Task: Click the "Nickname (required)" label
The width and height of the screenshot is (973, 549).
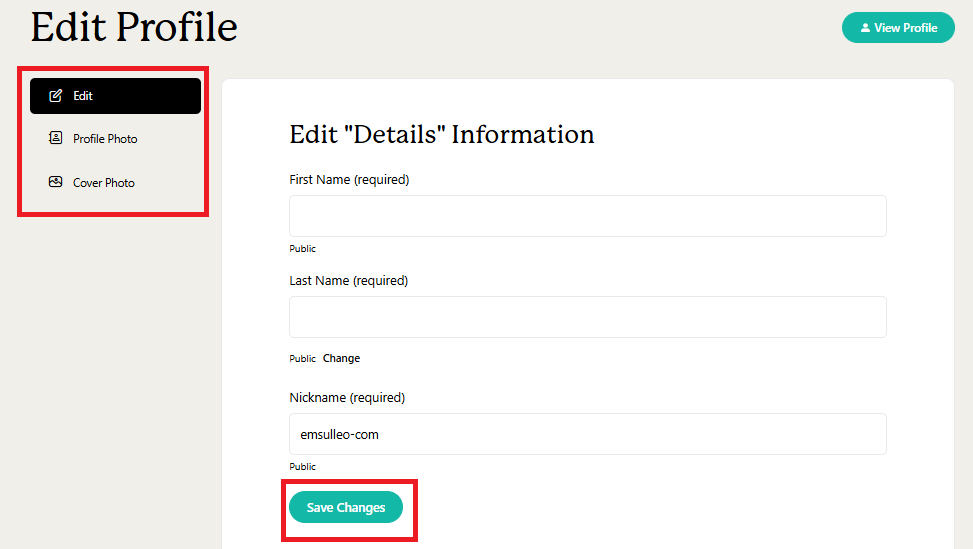Action: click(x=347, y=398)
